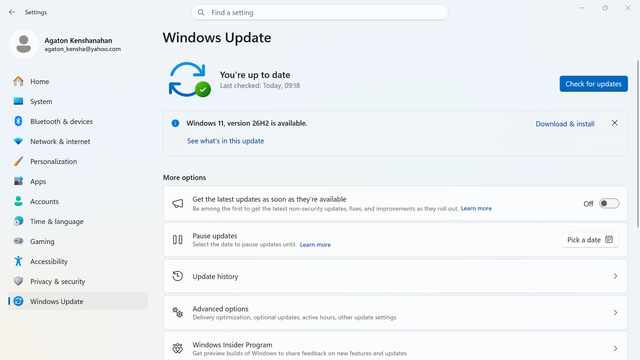This screenshot has width=640, height=360.
Task: Click Check for updates button
Action: 593,84
